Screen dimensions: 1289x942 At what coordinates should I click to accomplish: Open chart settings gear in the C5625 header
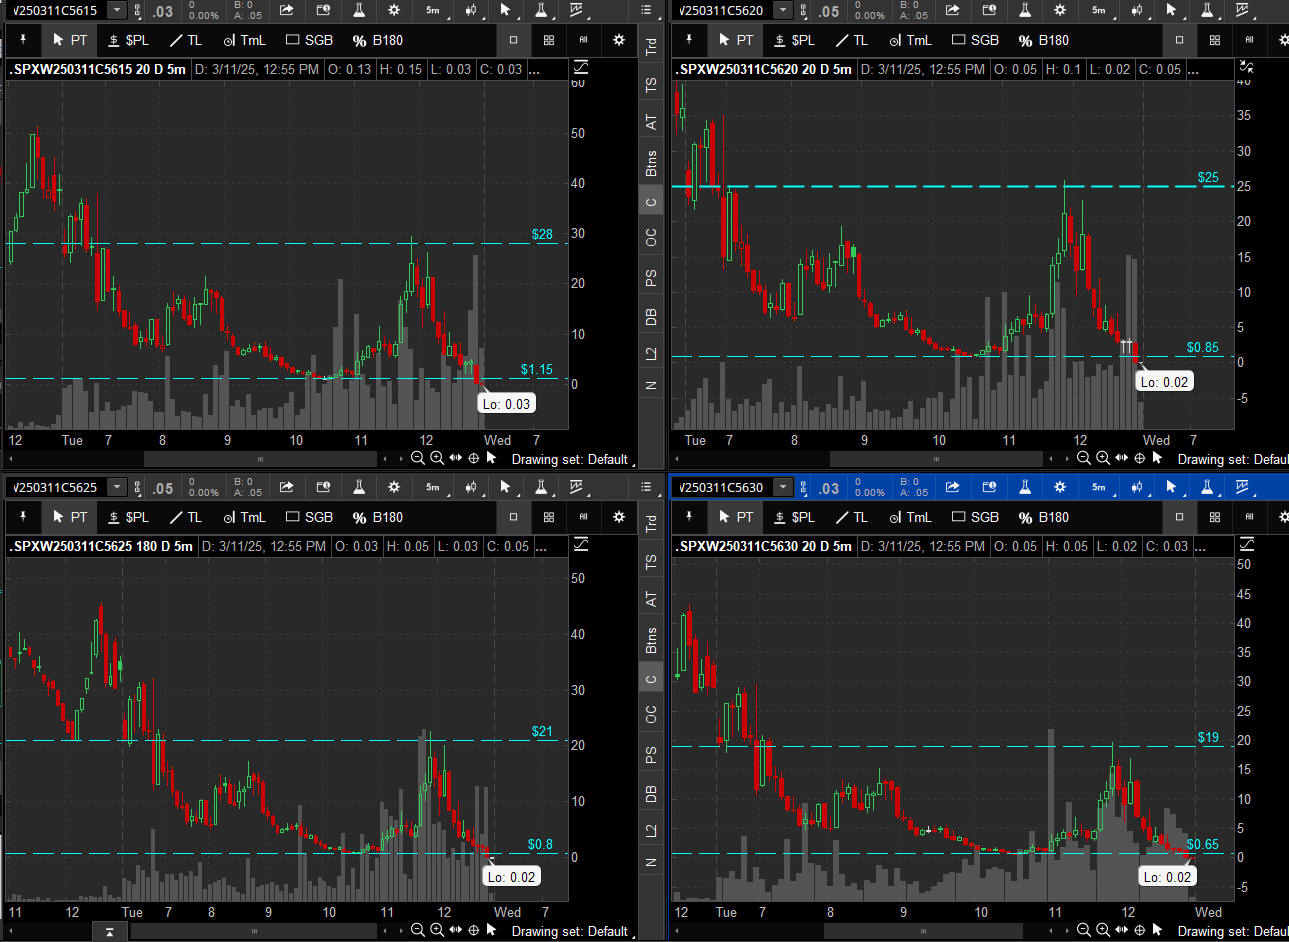(x=394, y=488)
